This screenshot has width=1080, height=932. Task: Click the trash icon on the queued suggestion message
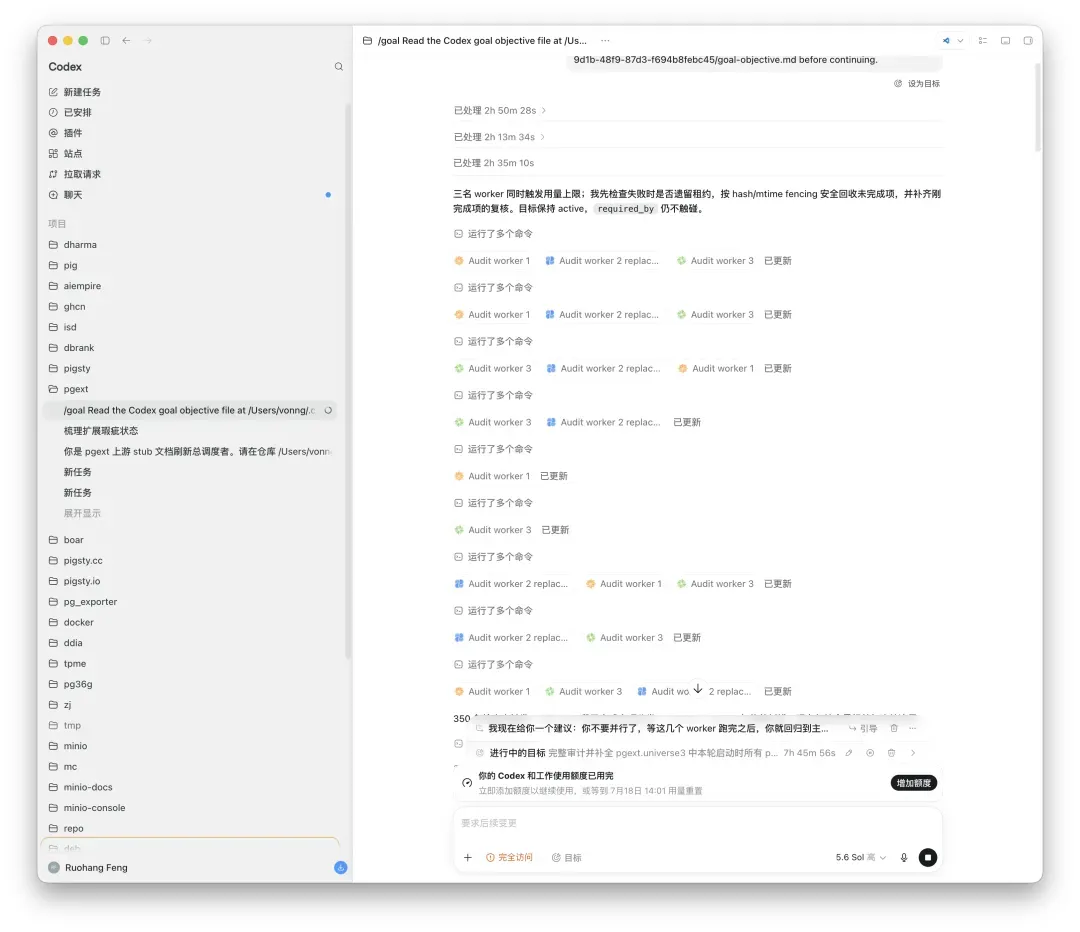coord(893,728)
